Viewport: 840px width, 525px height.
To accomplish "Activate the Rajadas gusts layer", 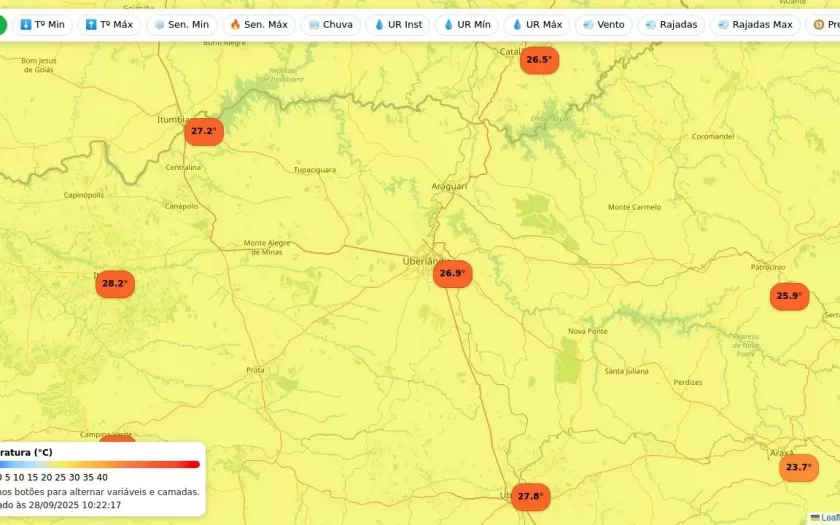I will click(671, 24).
